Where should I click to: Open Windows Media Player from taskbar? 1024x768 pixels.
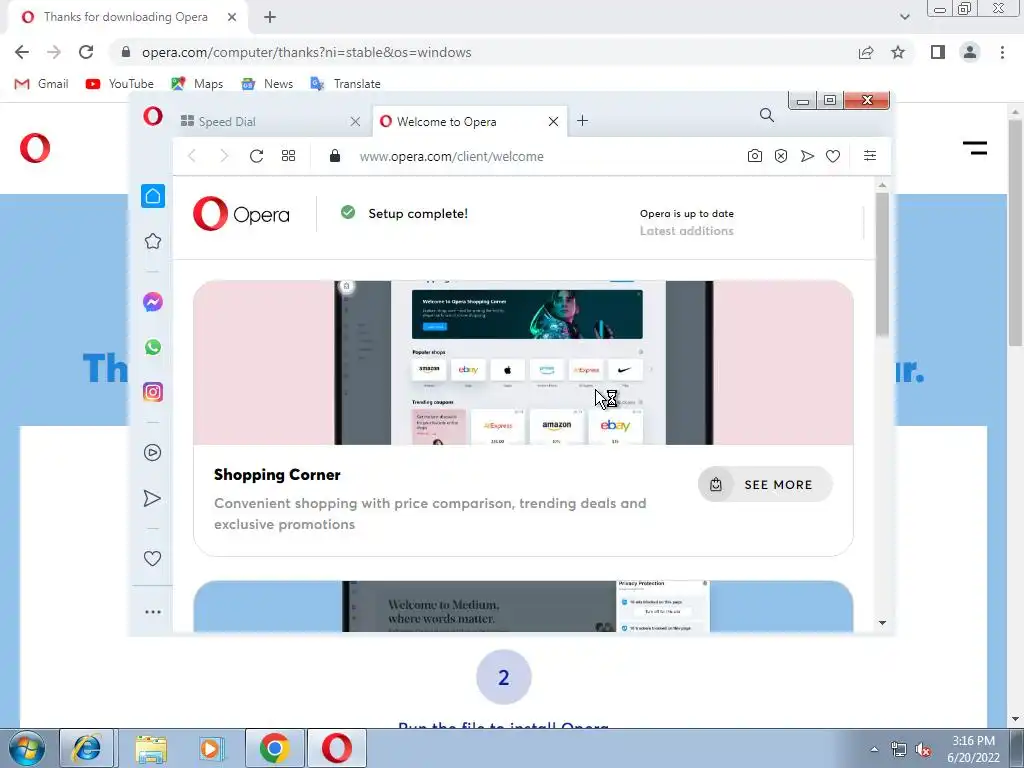click(x=211, y=748)
